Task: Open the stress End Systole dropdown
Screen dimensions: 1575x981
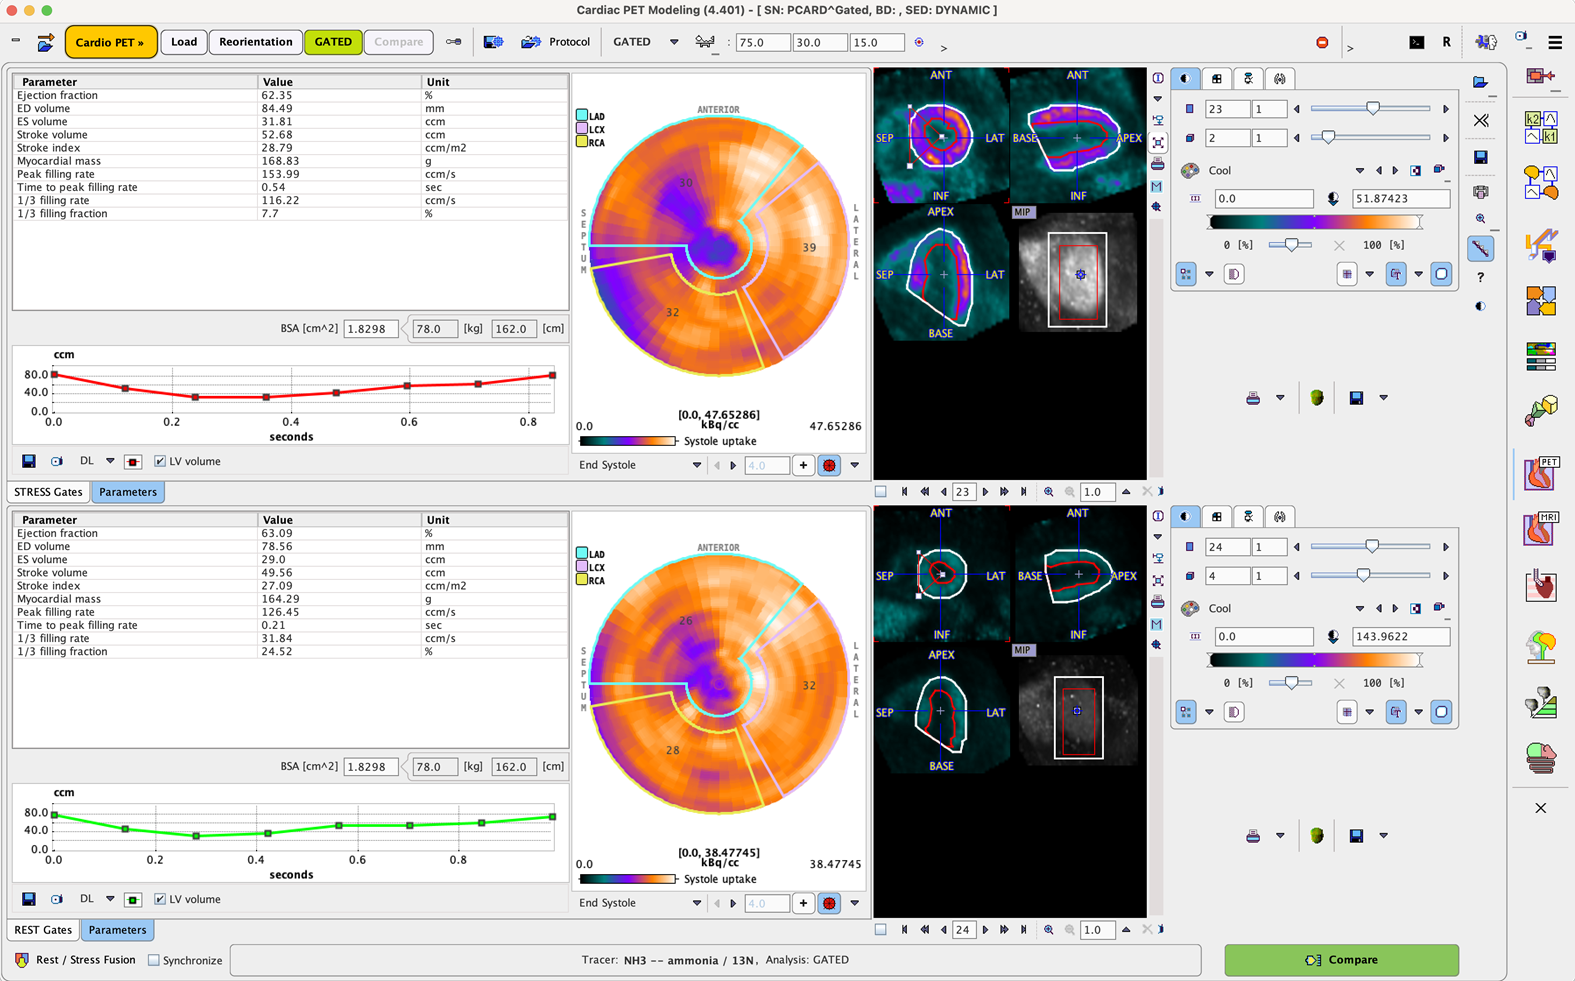Action: coord(697,465)
